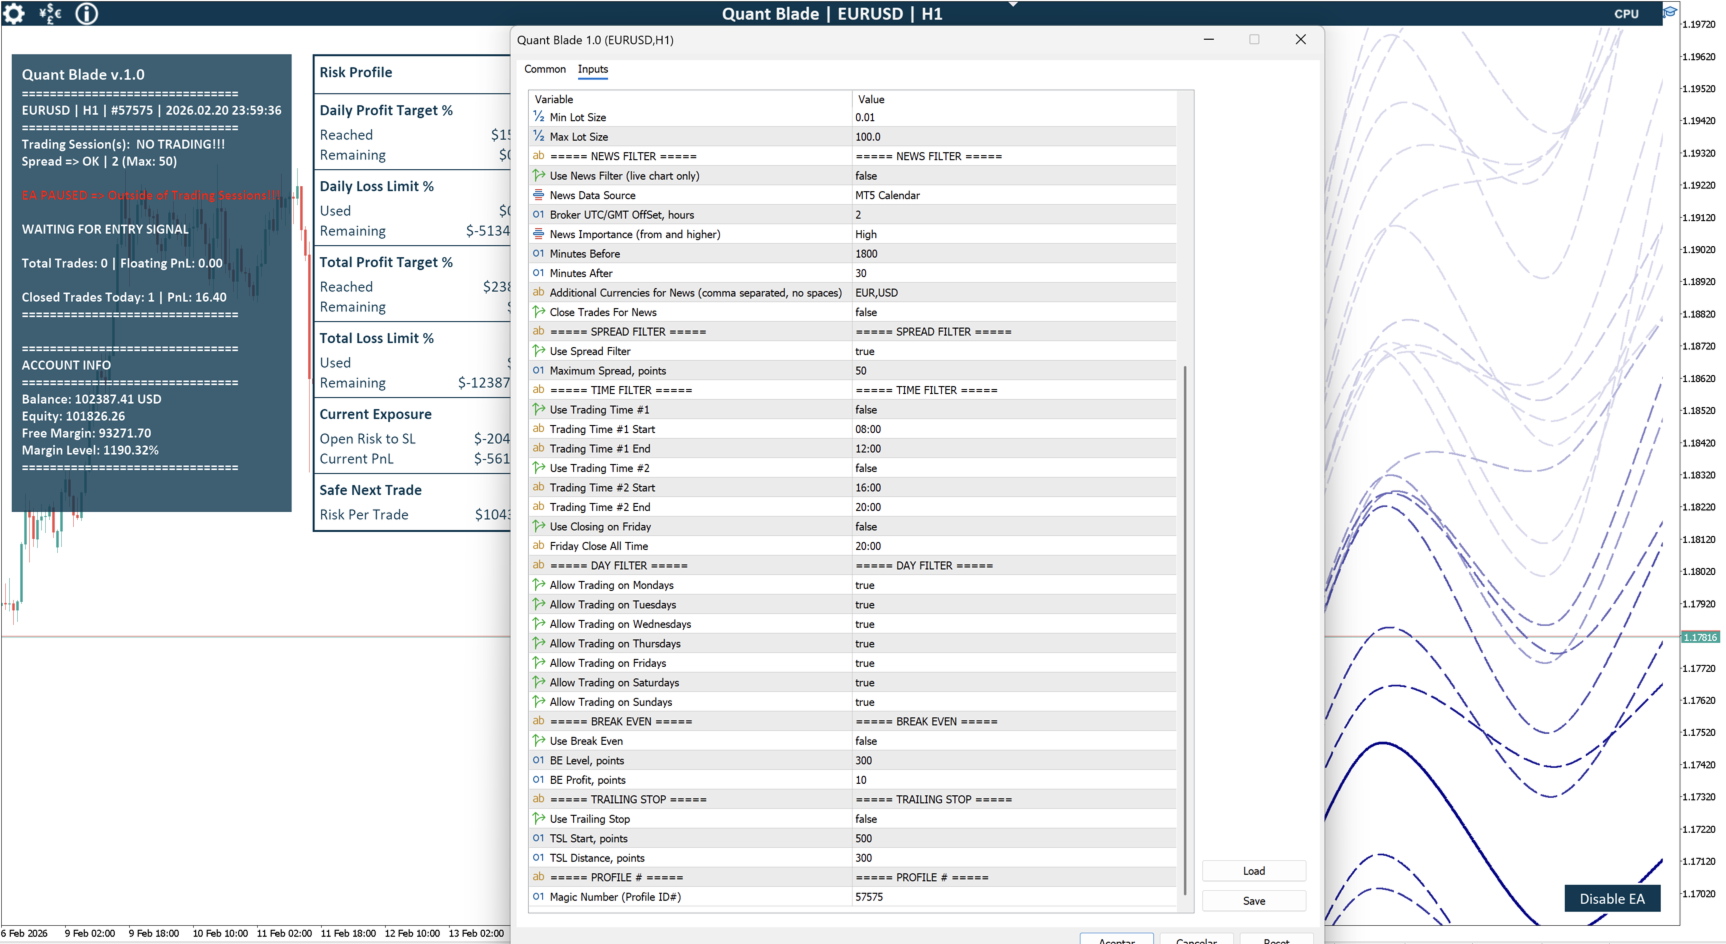Image resolution: width=1726 pixels, height=944 pixels.
Task: Click the enum icon beside News Data Source
Action: pos(539,195)
